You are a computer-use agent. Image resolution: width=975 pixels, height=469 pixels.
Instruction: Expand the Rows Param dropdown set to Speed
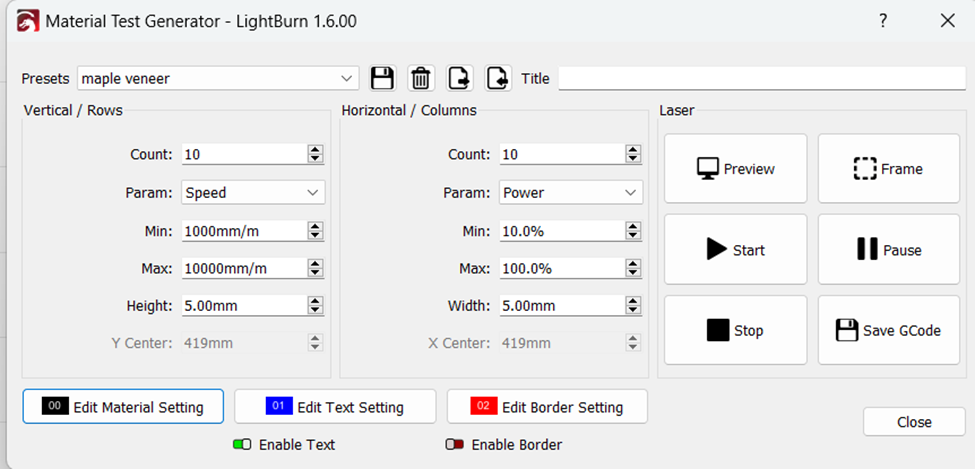pyautogui.click(x=254, y=193)
